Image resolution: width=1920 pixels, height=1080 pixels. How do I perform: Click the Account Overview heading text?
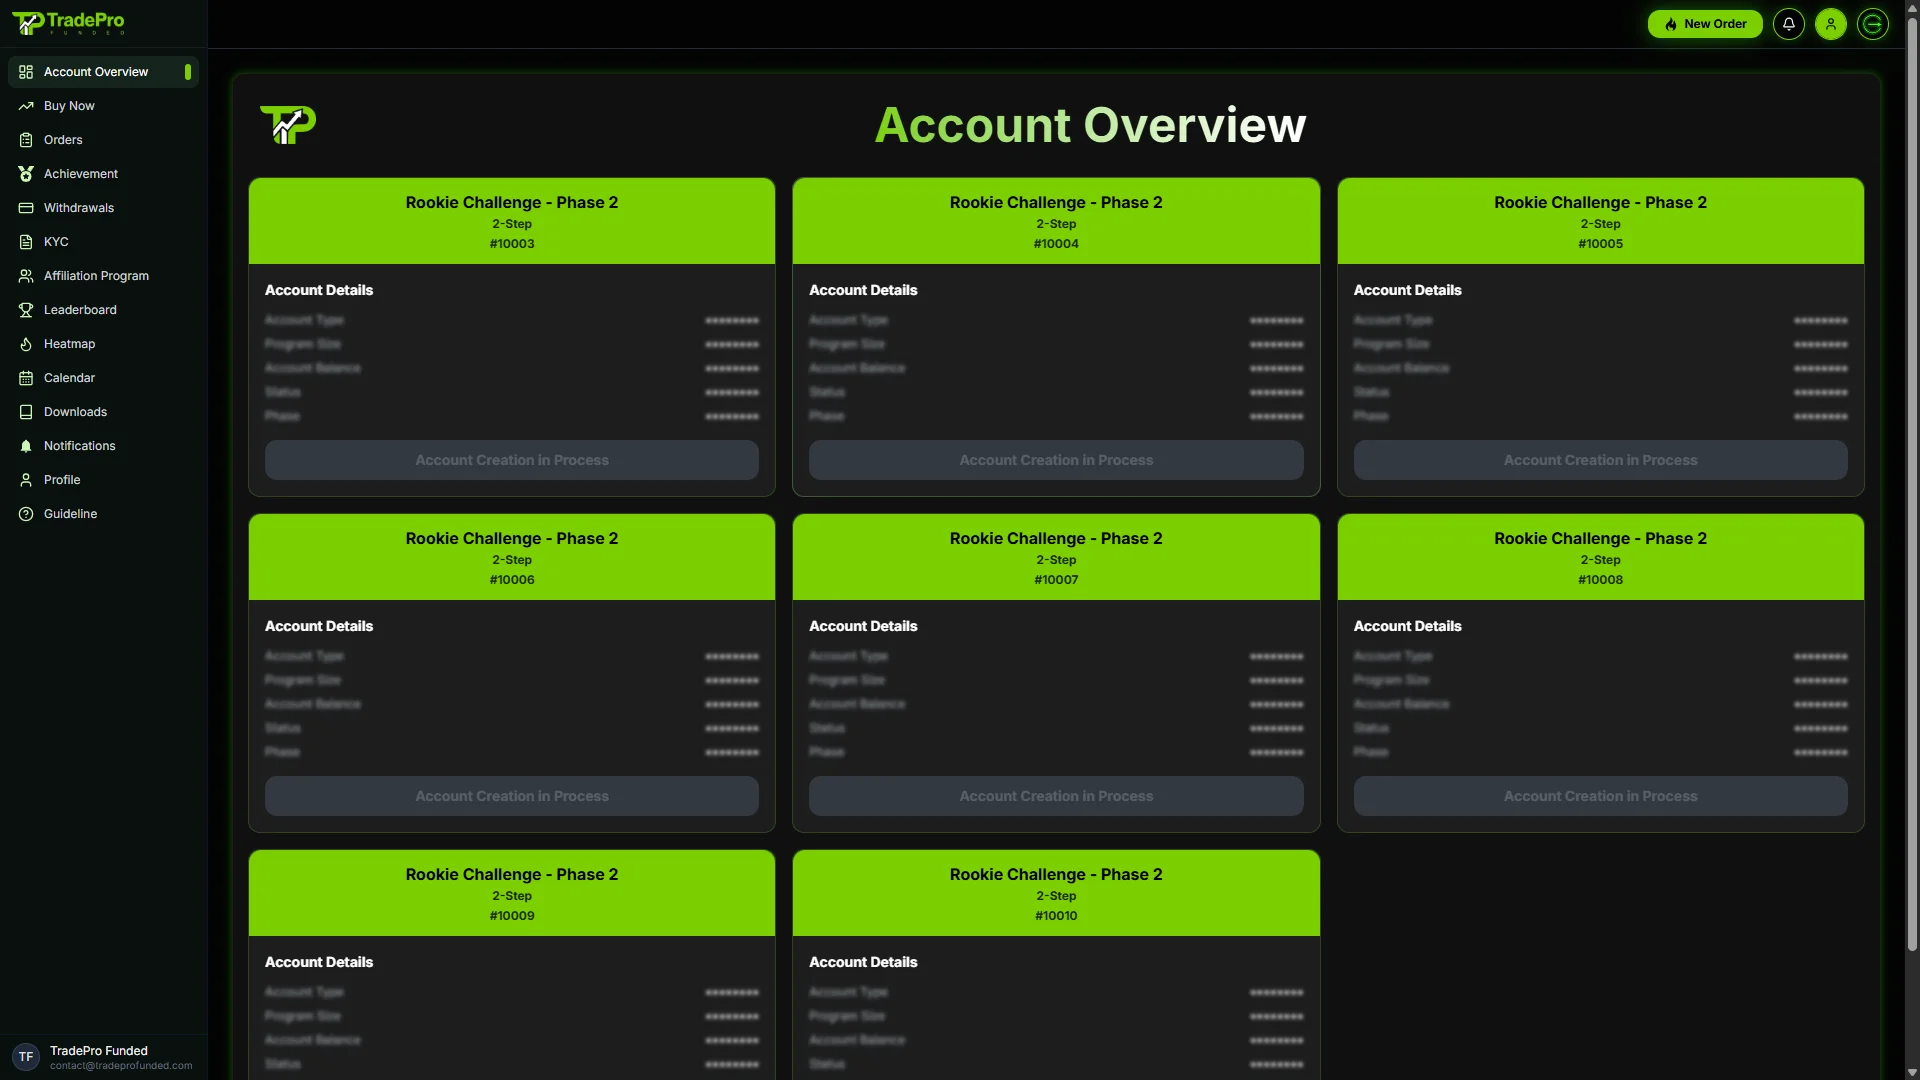click(x=1090, y=126)
